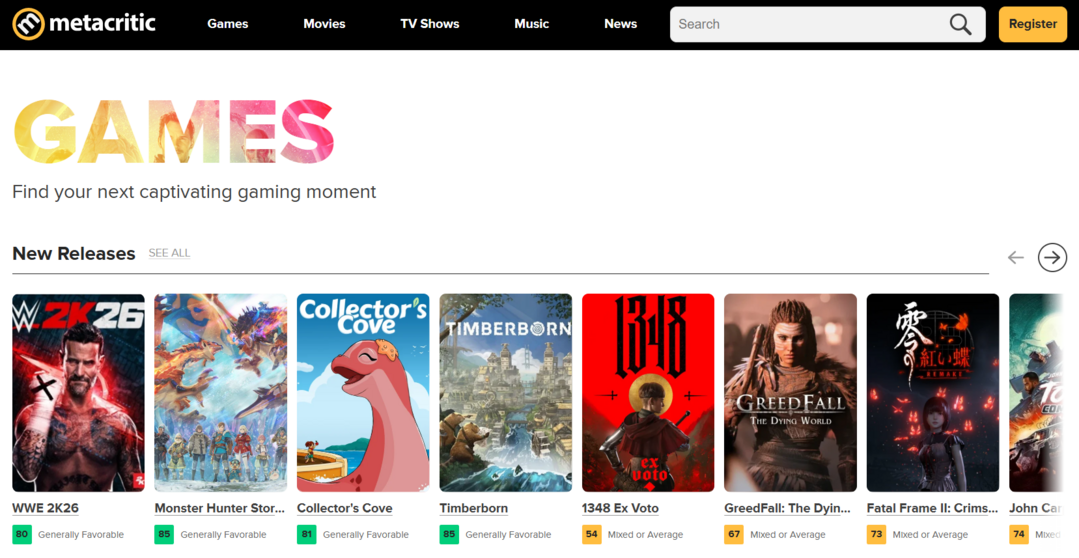The width and height of the screenshot is (1079, 558).
Task: Click the search magnifying glass icon
Action: 960,25
